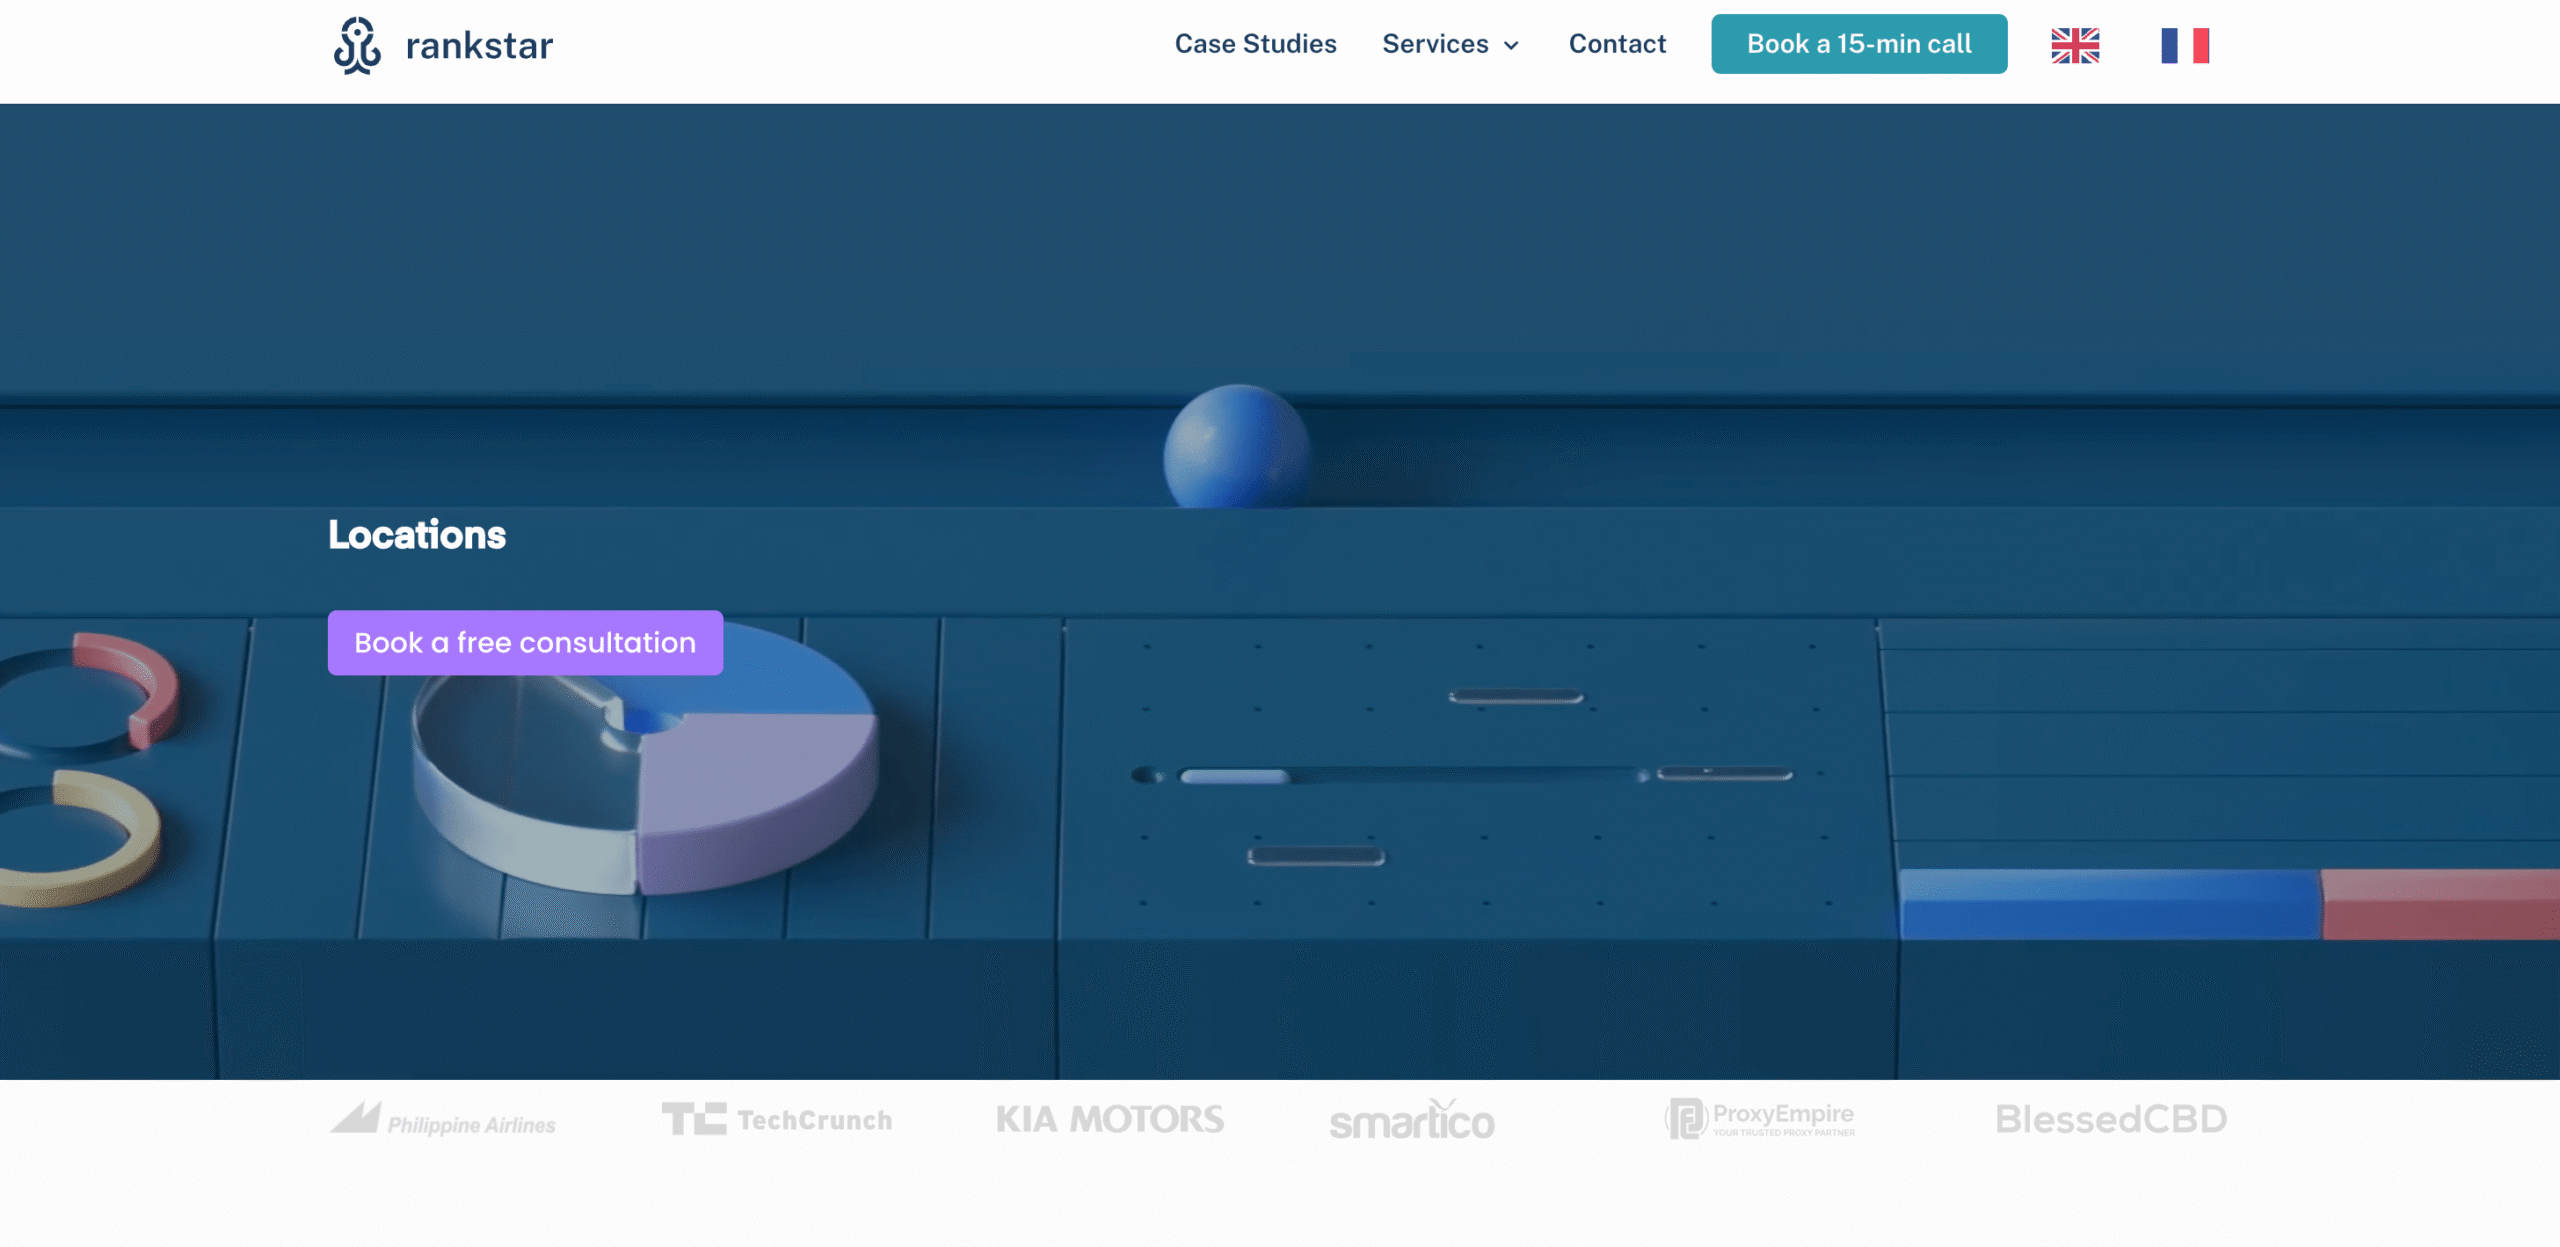Click the smartico logo

click(1411, 1121)
